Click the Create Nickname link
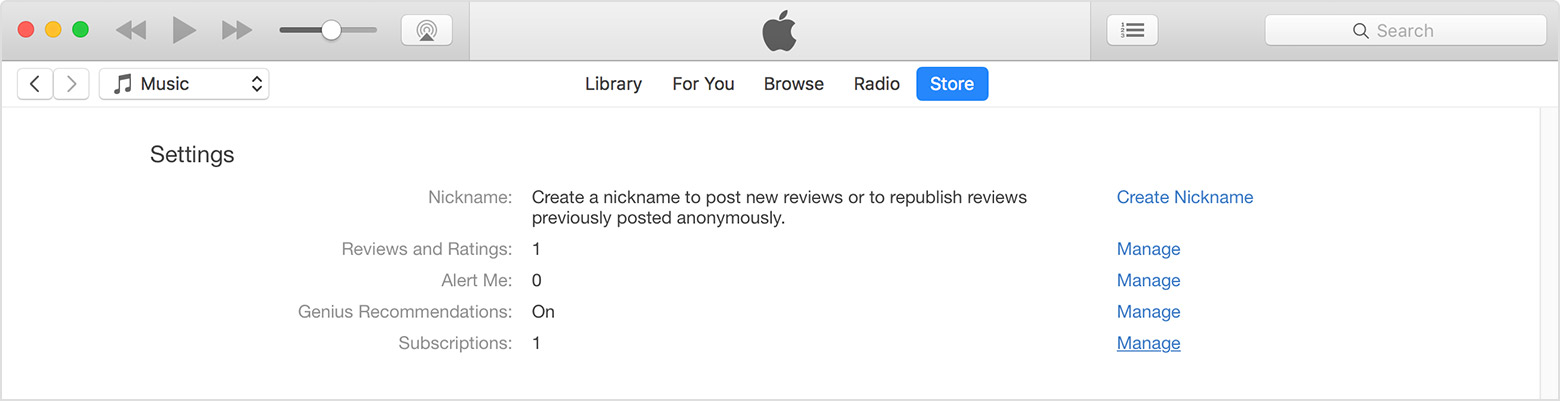The image size is (1560, 402). click(x=1184, y=197)
